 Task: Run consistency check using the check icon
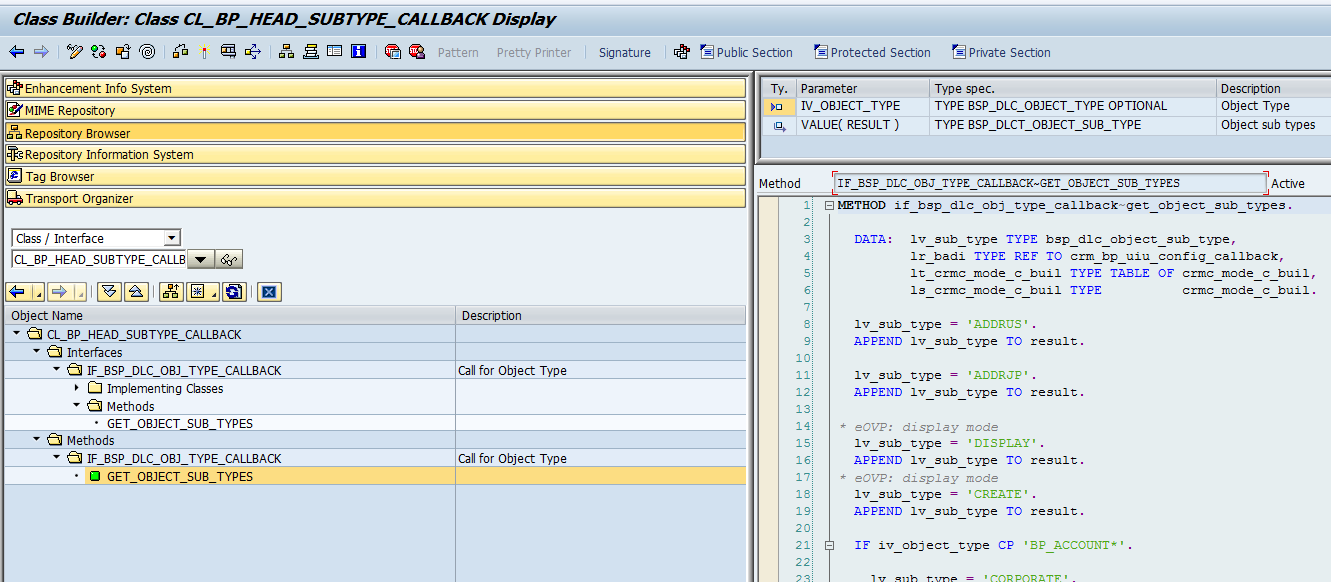click(96, 52)
